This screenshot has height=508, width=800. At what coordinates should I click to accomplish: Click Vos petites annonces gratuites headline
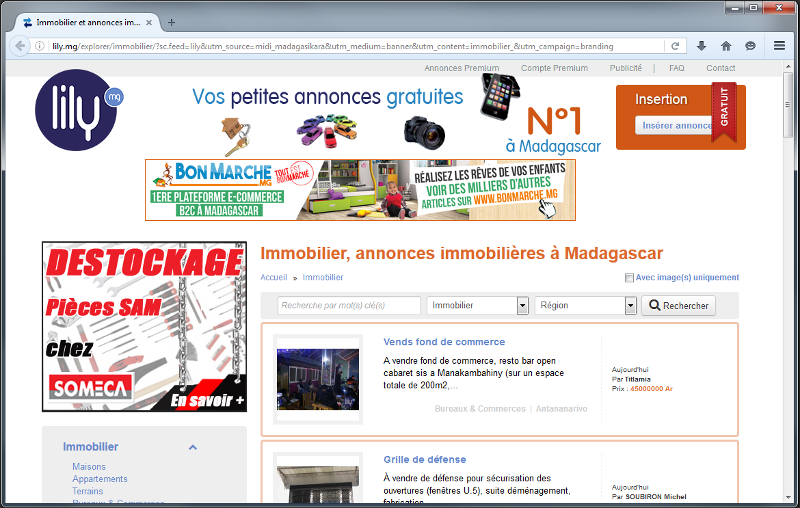click(328, 97)
